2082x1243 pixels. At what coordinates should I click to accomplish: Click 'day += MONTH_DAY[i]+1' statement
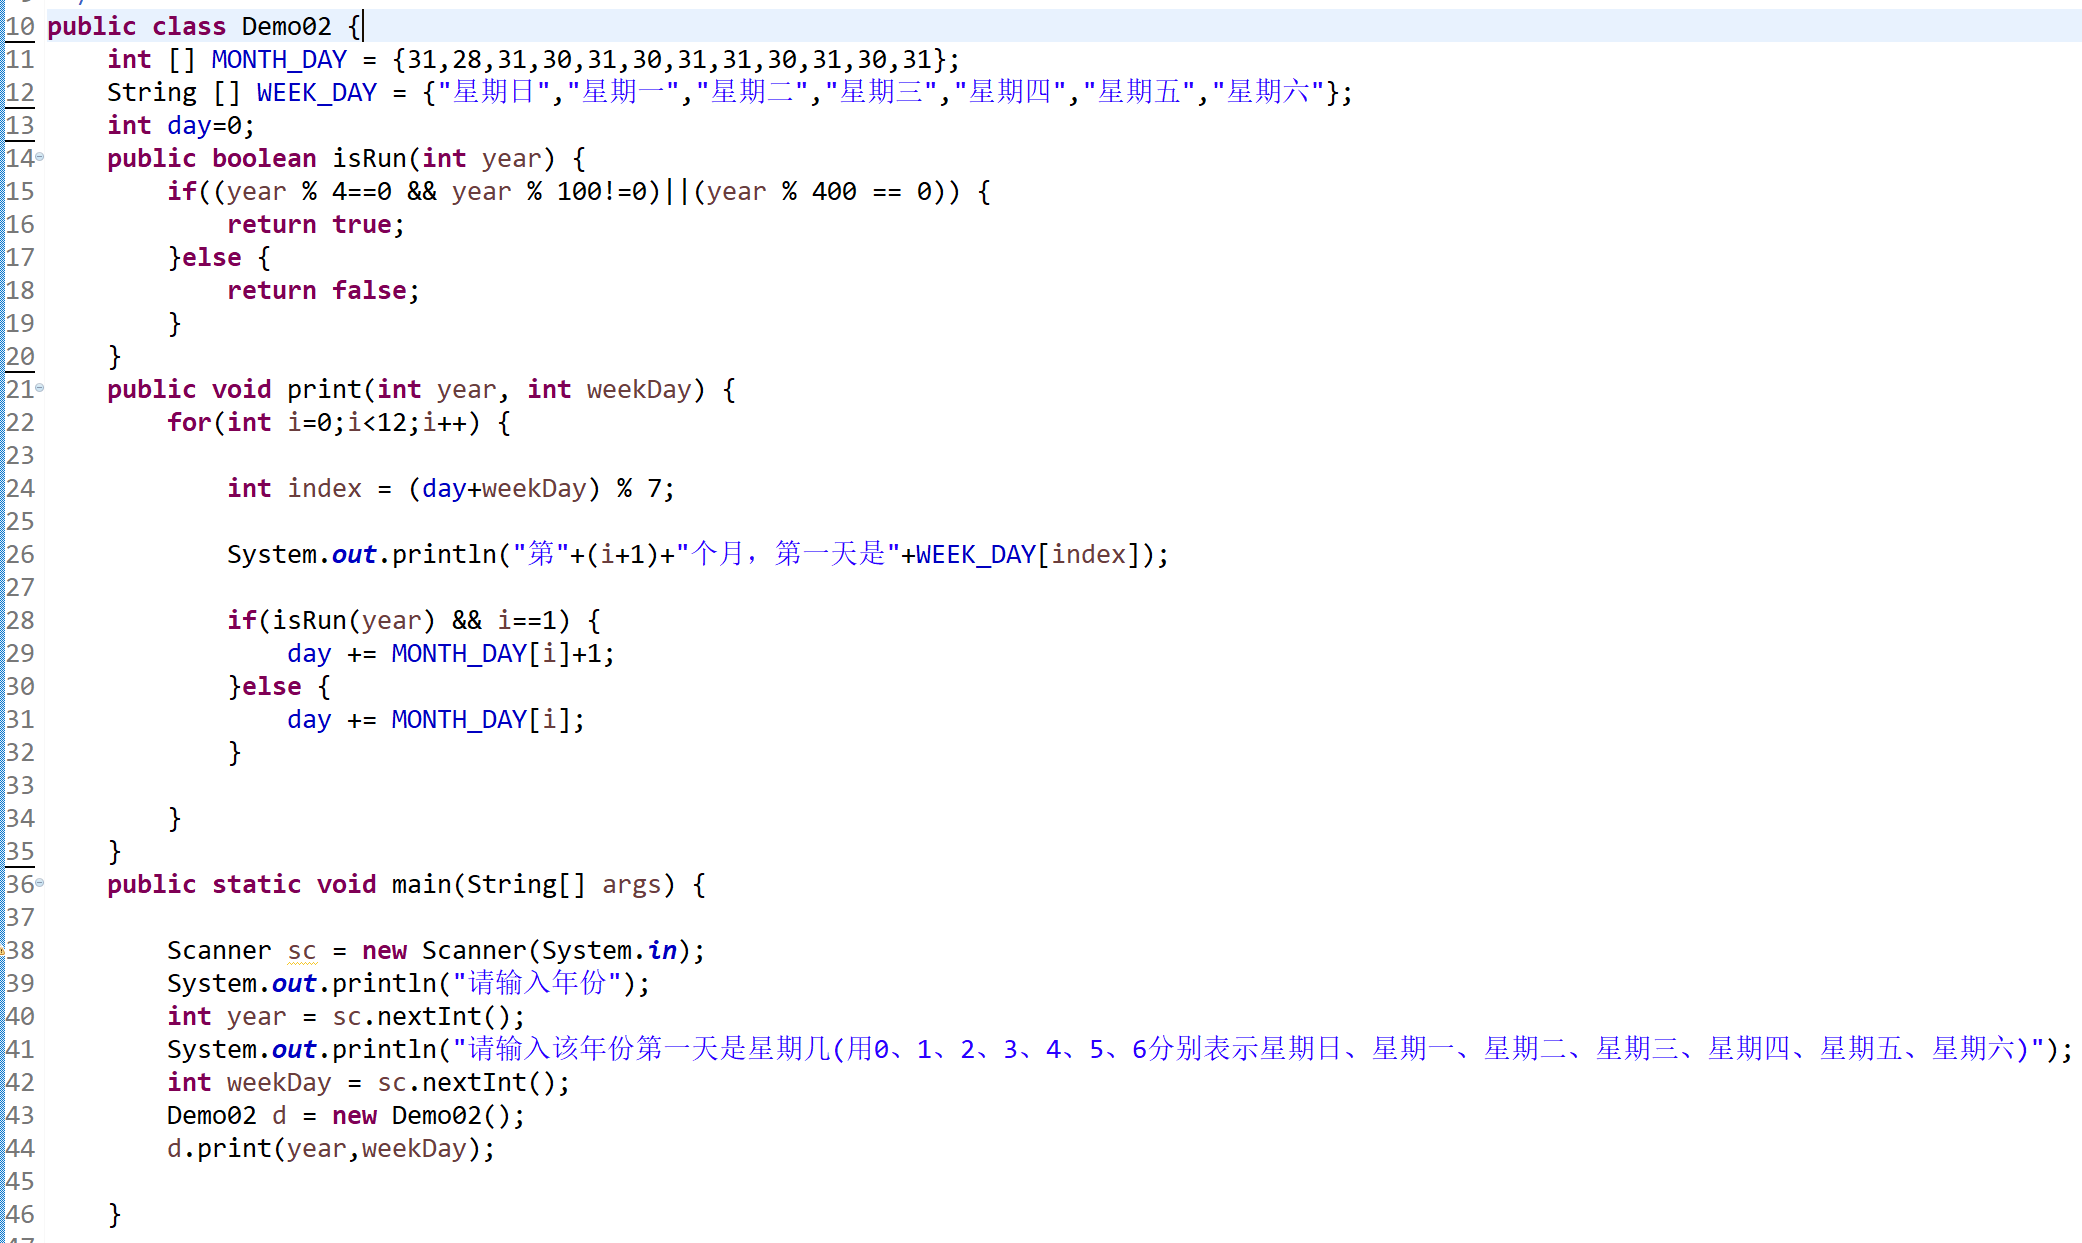click(450, 654)
